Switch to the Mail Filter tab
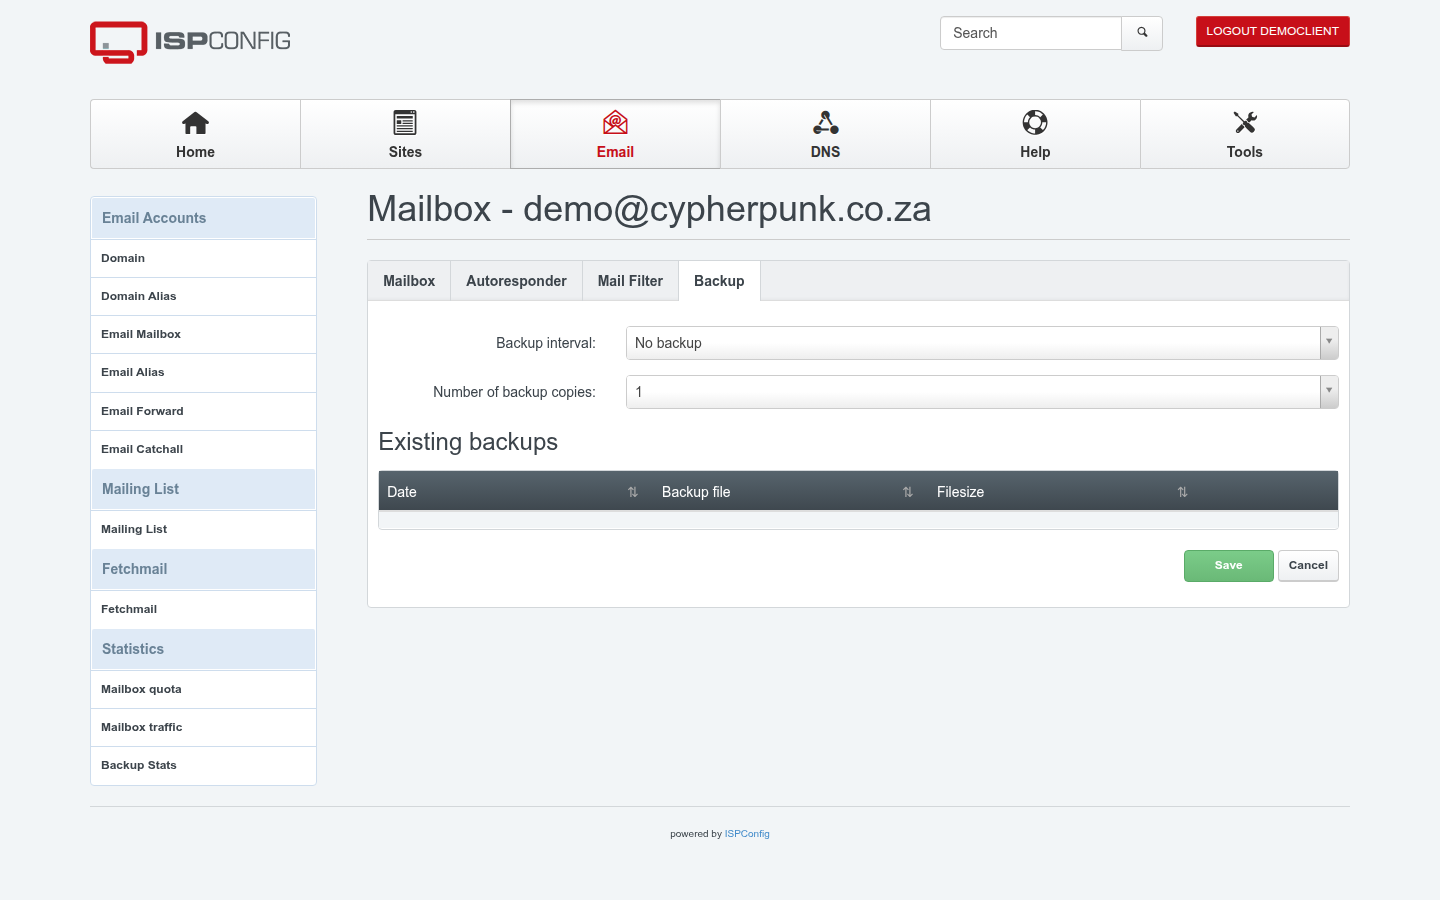1440x900 pixels. pos(630,281)
